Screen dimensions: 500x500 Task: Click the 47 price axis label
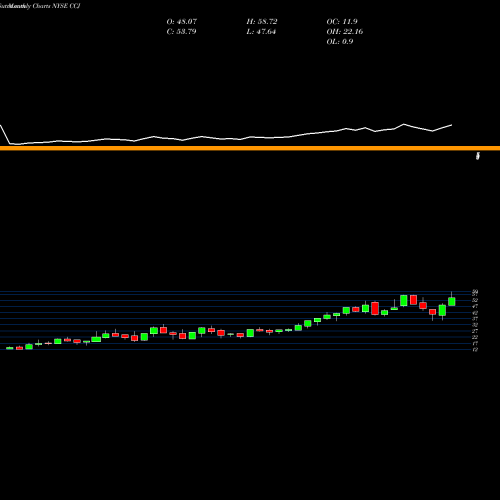tap(475, 306)
